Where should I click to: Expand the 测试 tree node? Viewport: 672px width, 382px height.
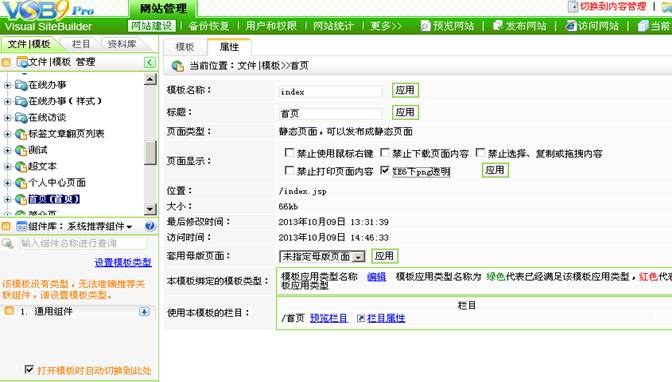[7, 150]
